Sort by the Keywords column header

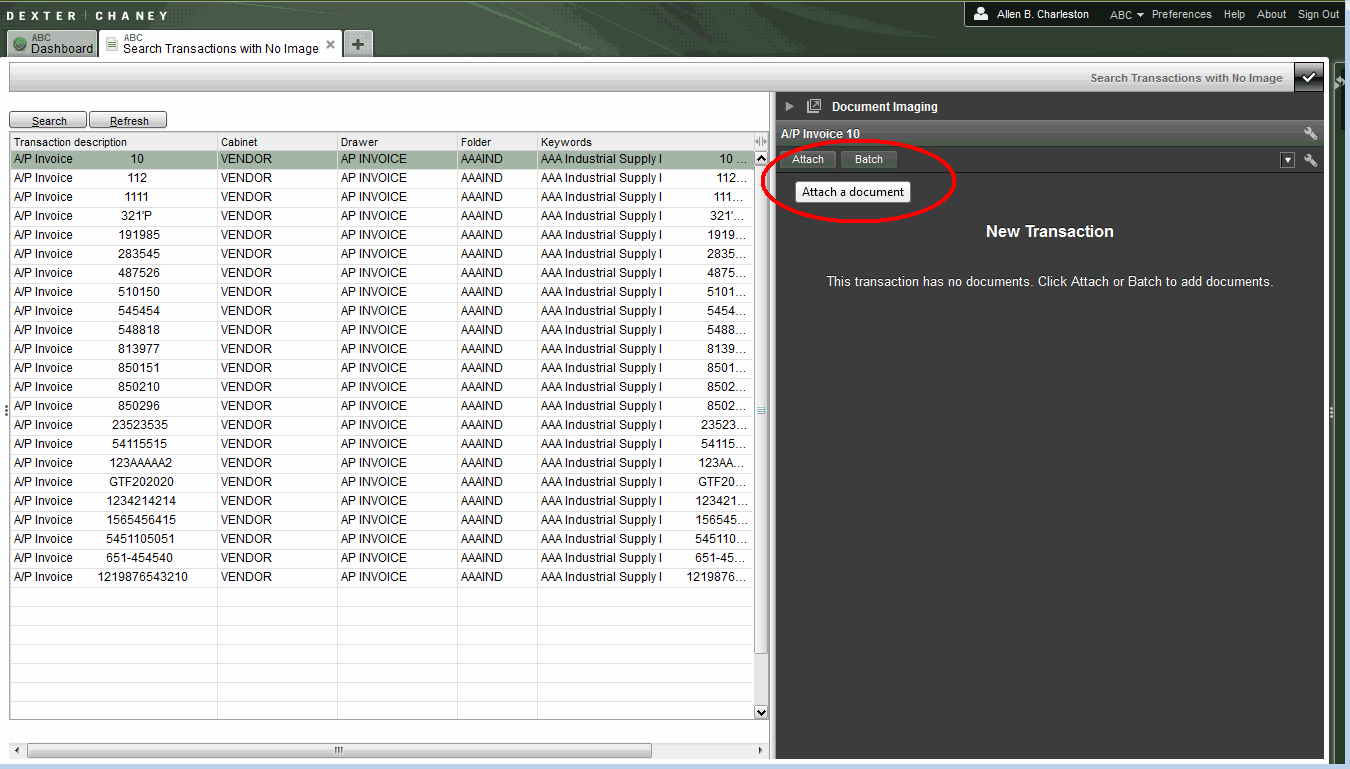coord(645,142)
